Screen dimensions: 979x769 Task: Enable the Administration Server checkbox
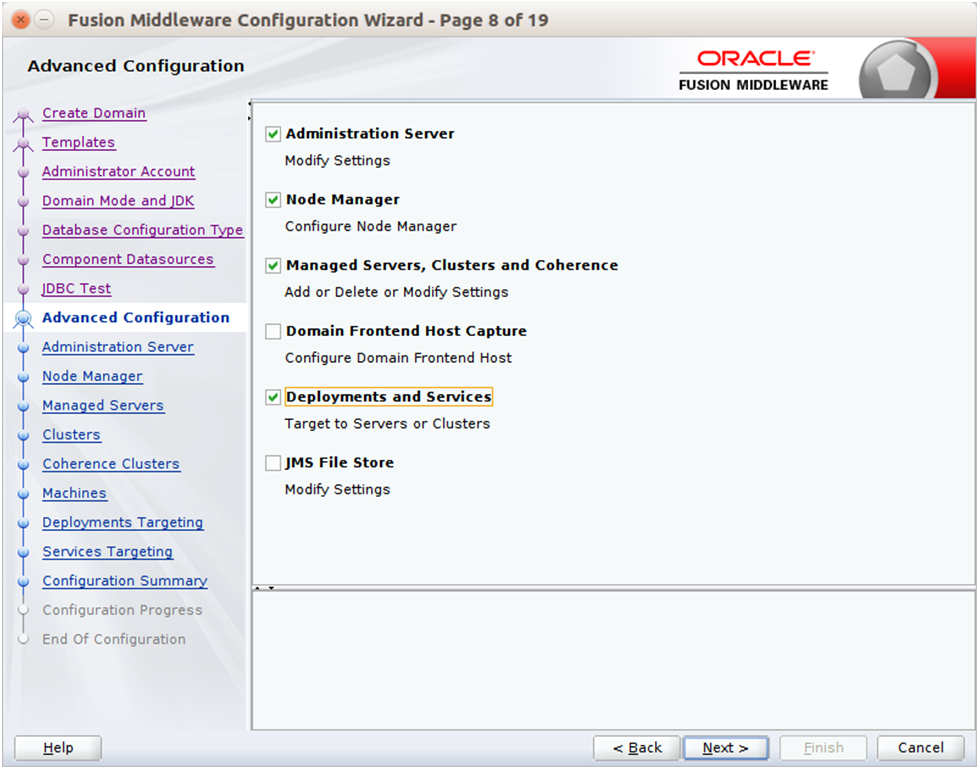273,134
